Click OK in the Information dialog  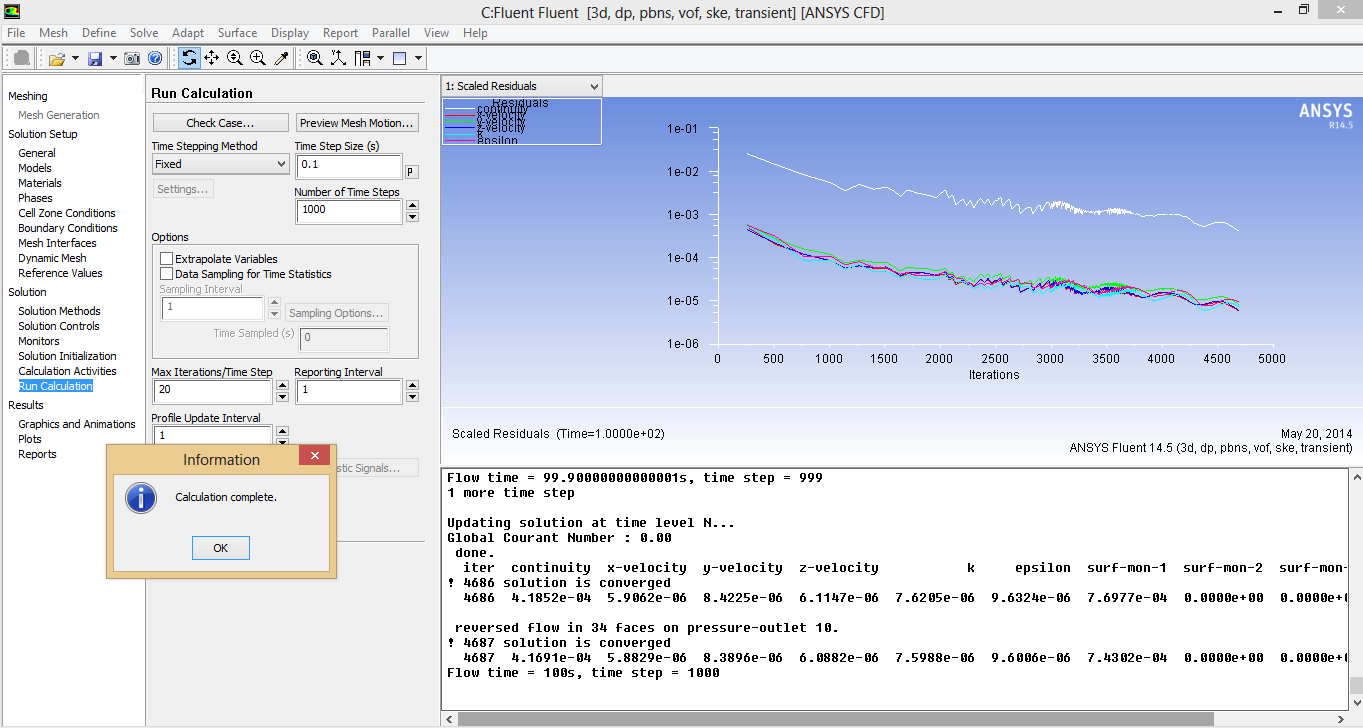tap(221, 548)
